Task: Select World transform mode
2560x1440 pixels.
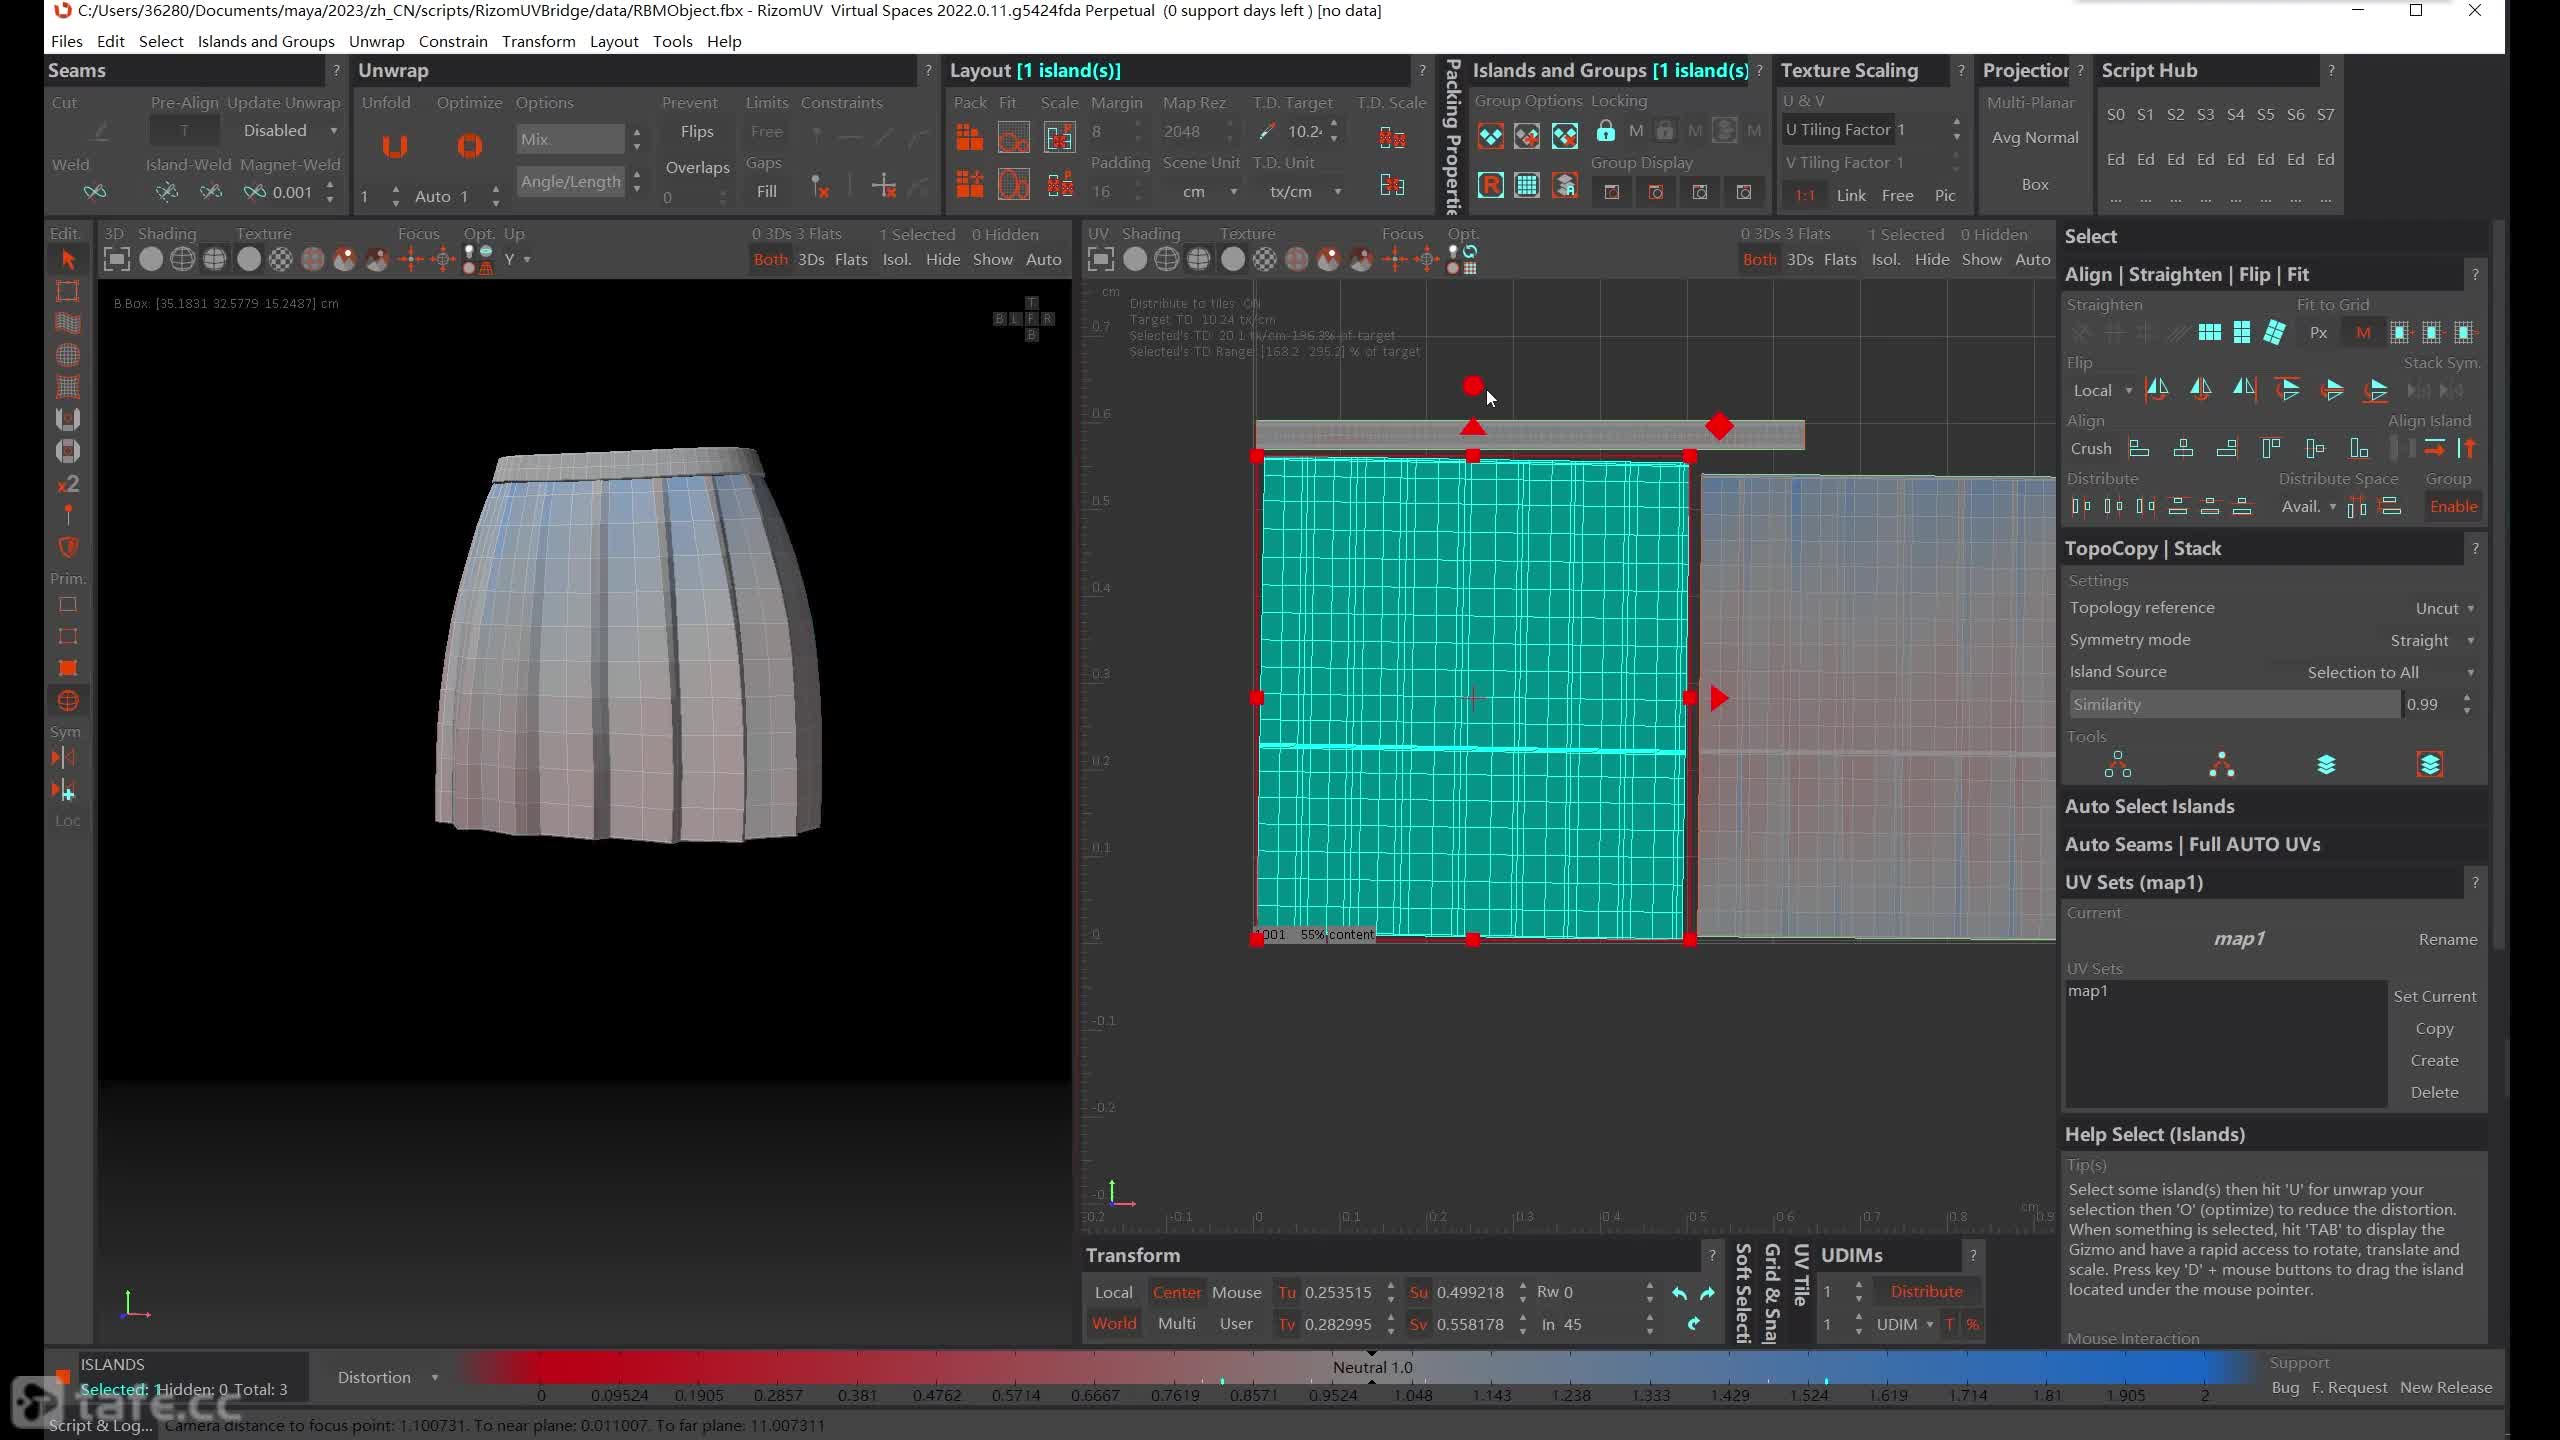Action: 1114,1323
